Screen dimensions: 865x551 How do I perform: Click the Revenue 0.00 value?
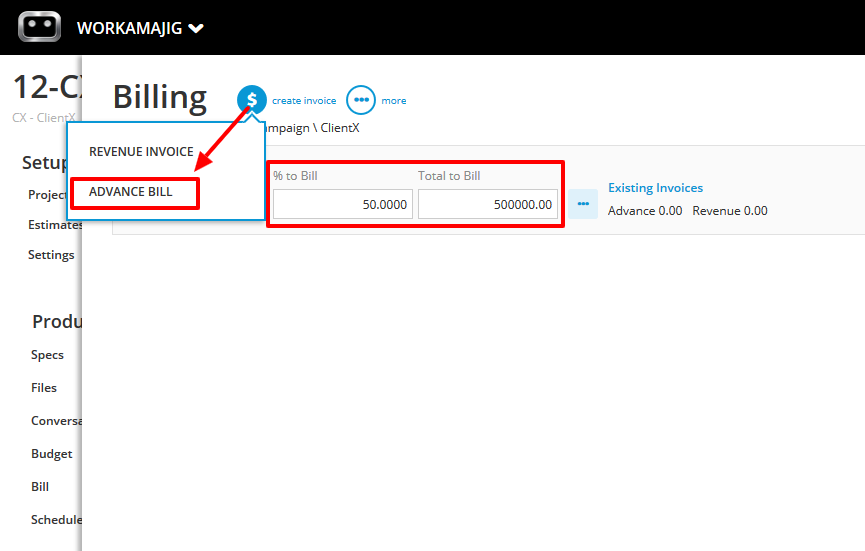coord(730,211)
